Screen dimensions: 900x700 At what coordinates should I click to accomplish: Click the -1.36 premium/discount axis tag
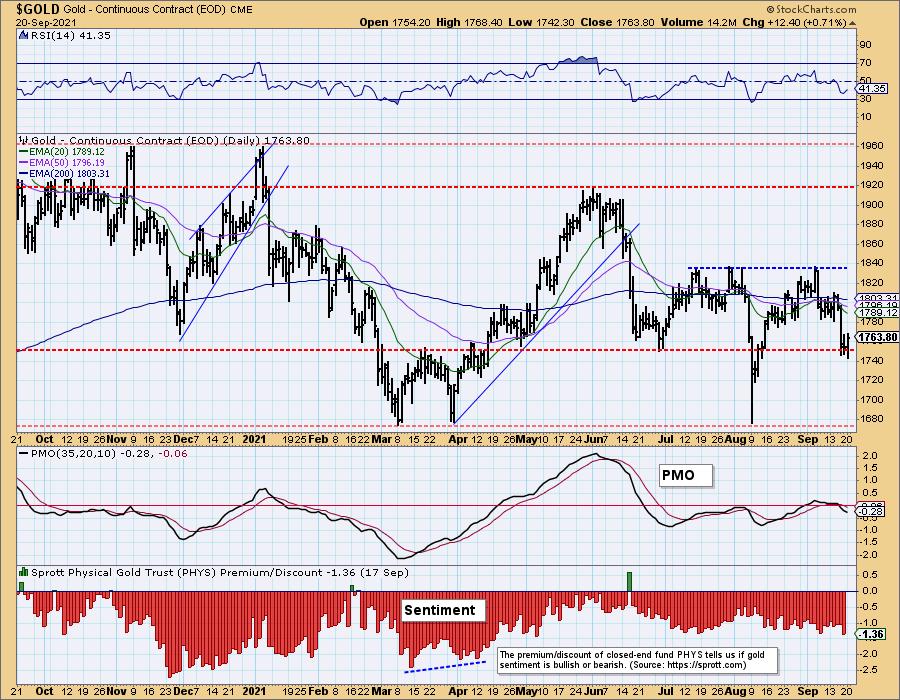(872, 634)
